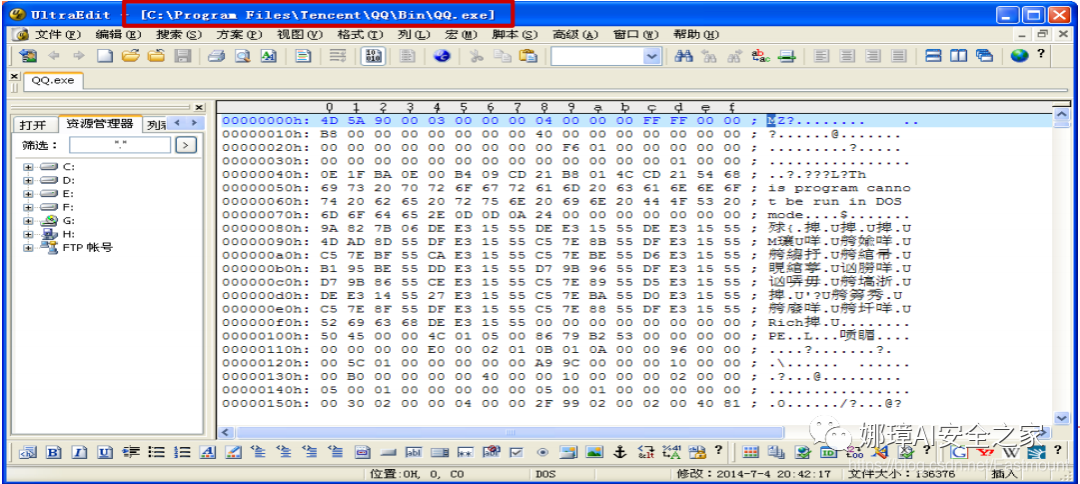Click the tile windows vertically icon
The image size is (1080, 484).
click(959, 56)
